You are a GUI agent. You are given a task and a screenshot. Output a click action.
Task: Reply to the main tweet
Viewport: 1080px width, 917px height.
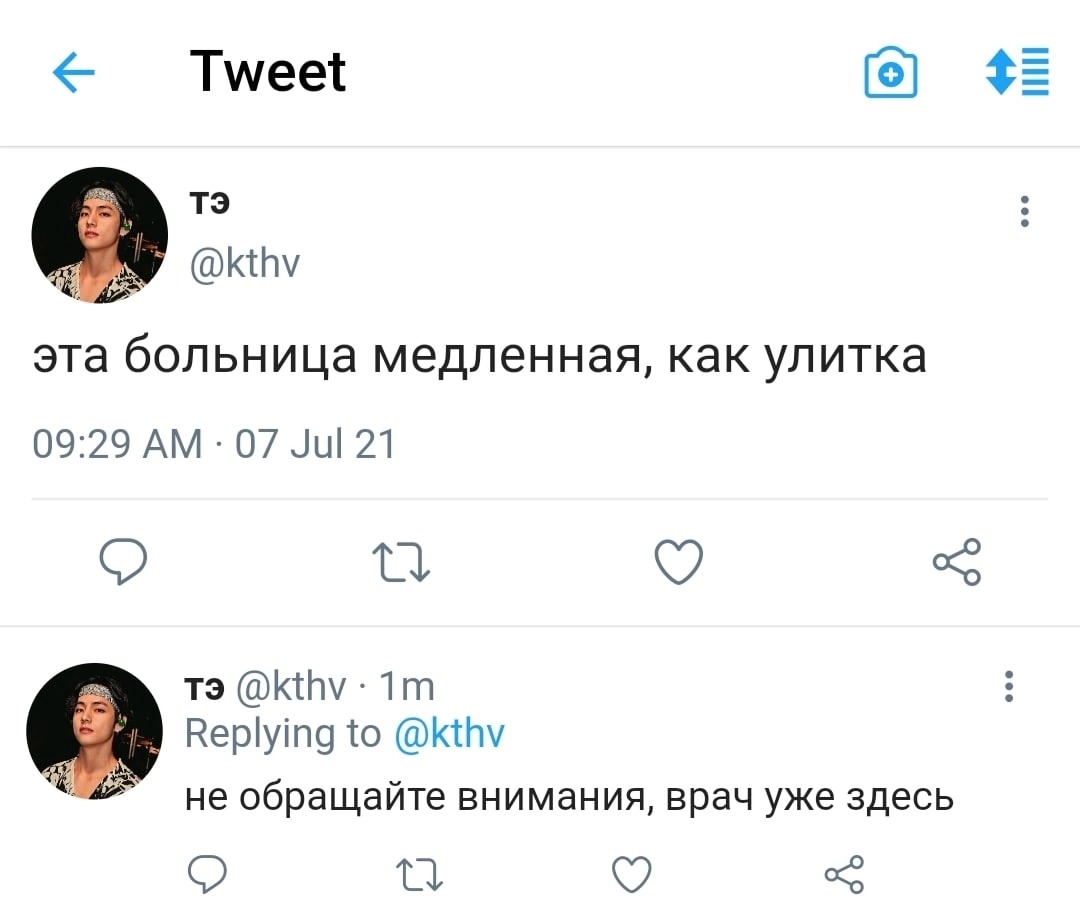click(x=123, y=562)
